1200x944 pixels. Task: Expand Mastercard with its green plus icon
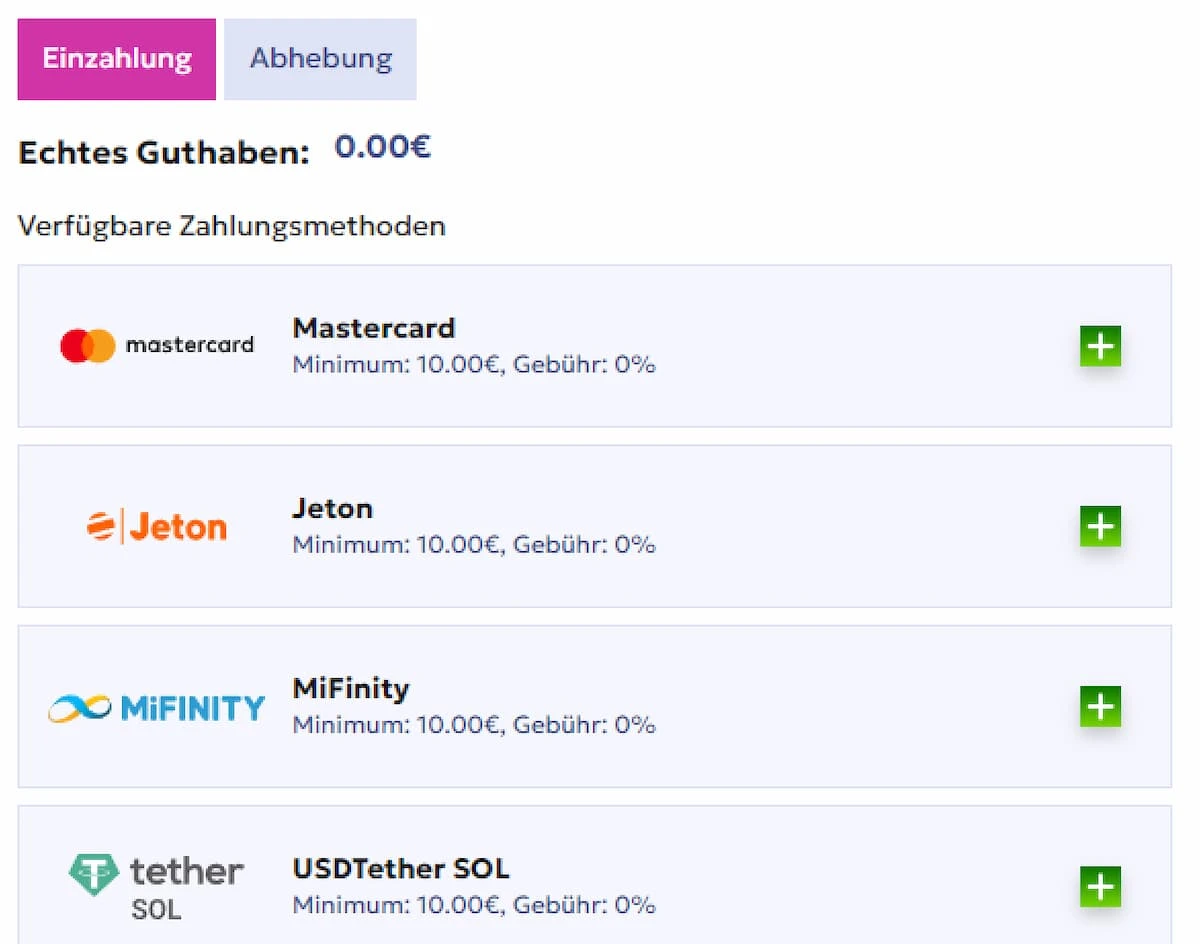click(1100, 347)
